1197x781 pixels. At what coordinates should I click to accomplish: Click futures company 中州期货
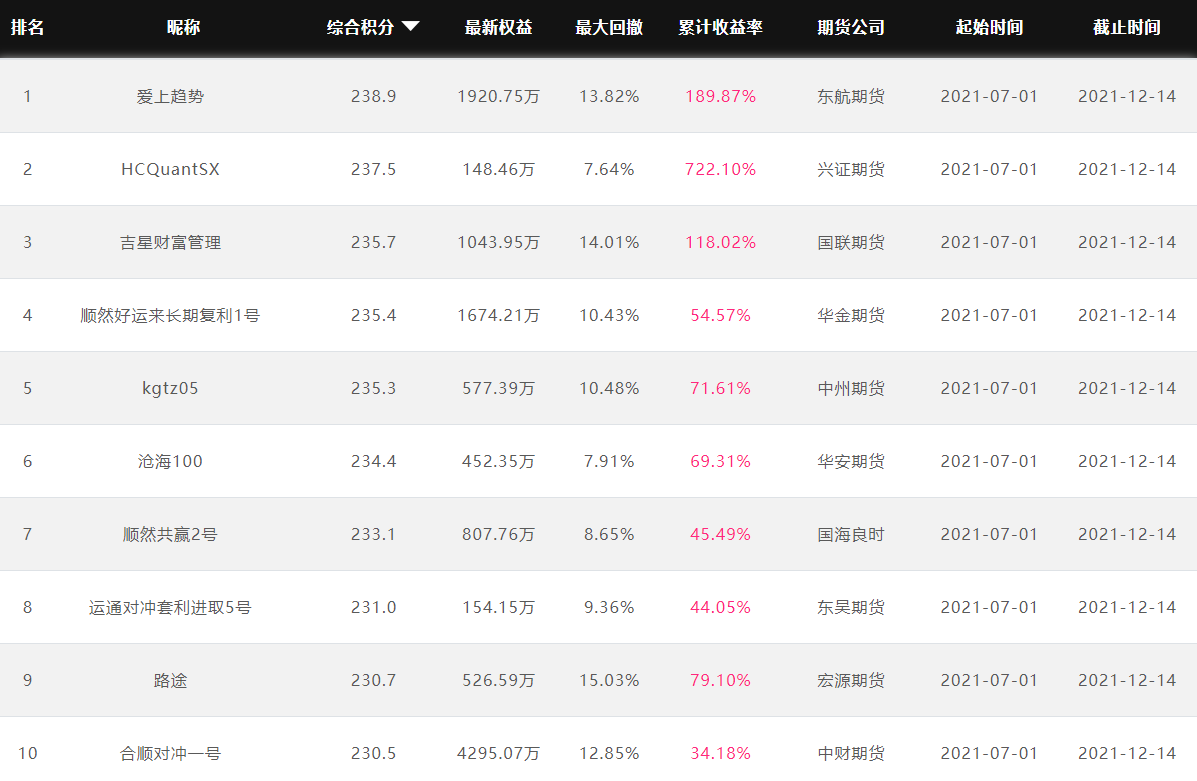[x=851, y=389]
